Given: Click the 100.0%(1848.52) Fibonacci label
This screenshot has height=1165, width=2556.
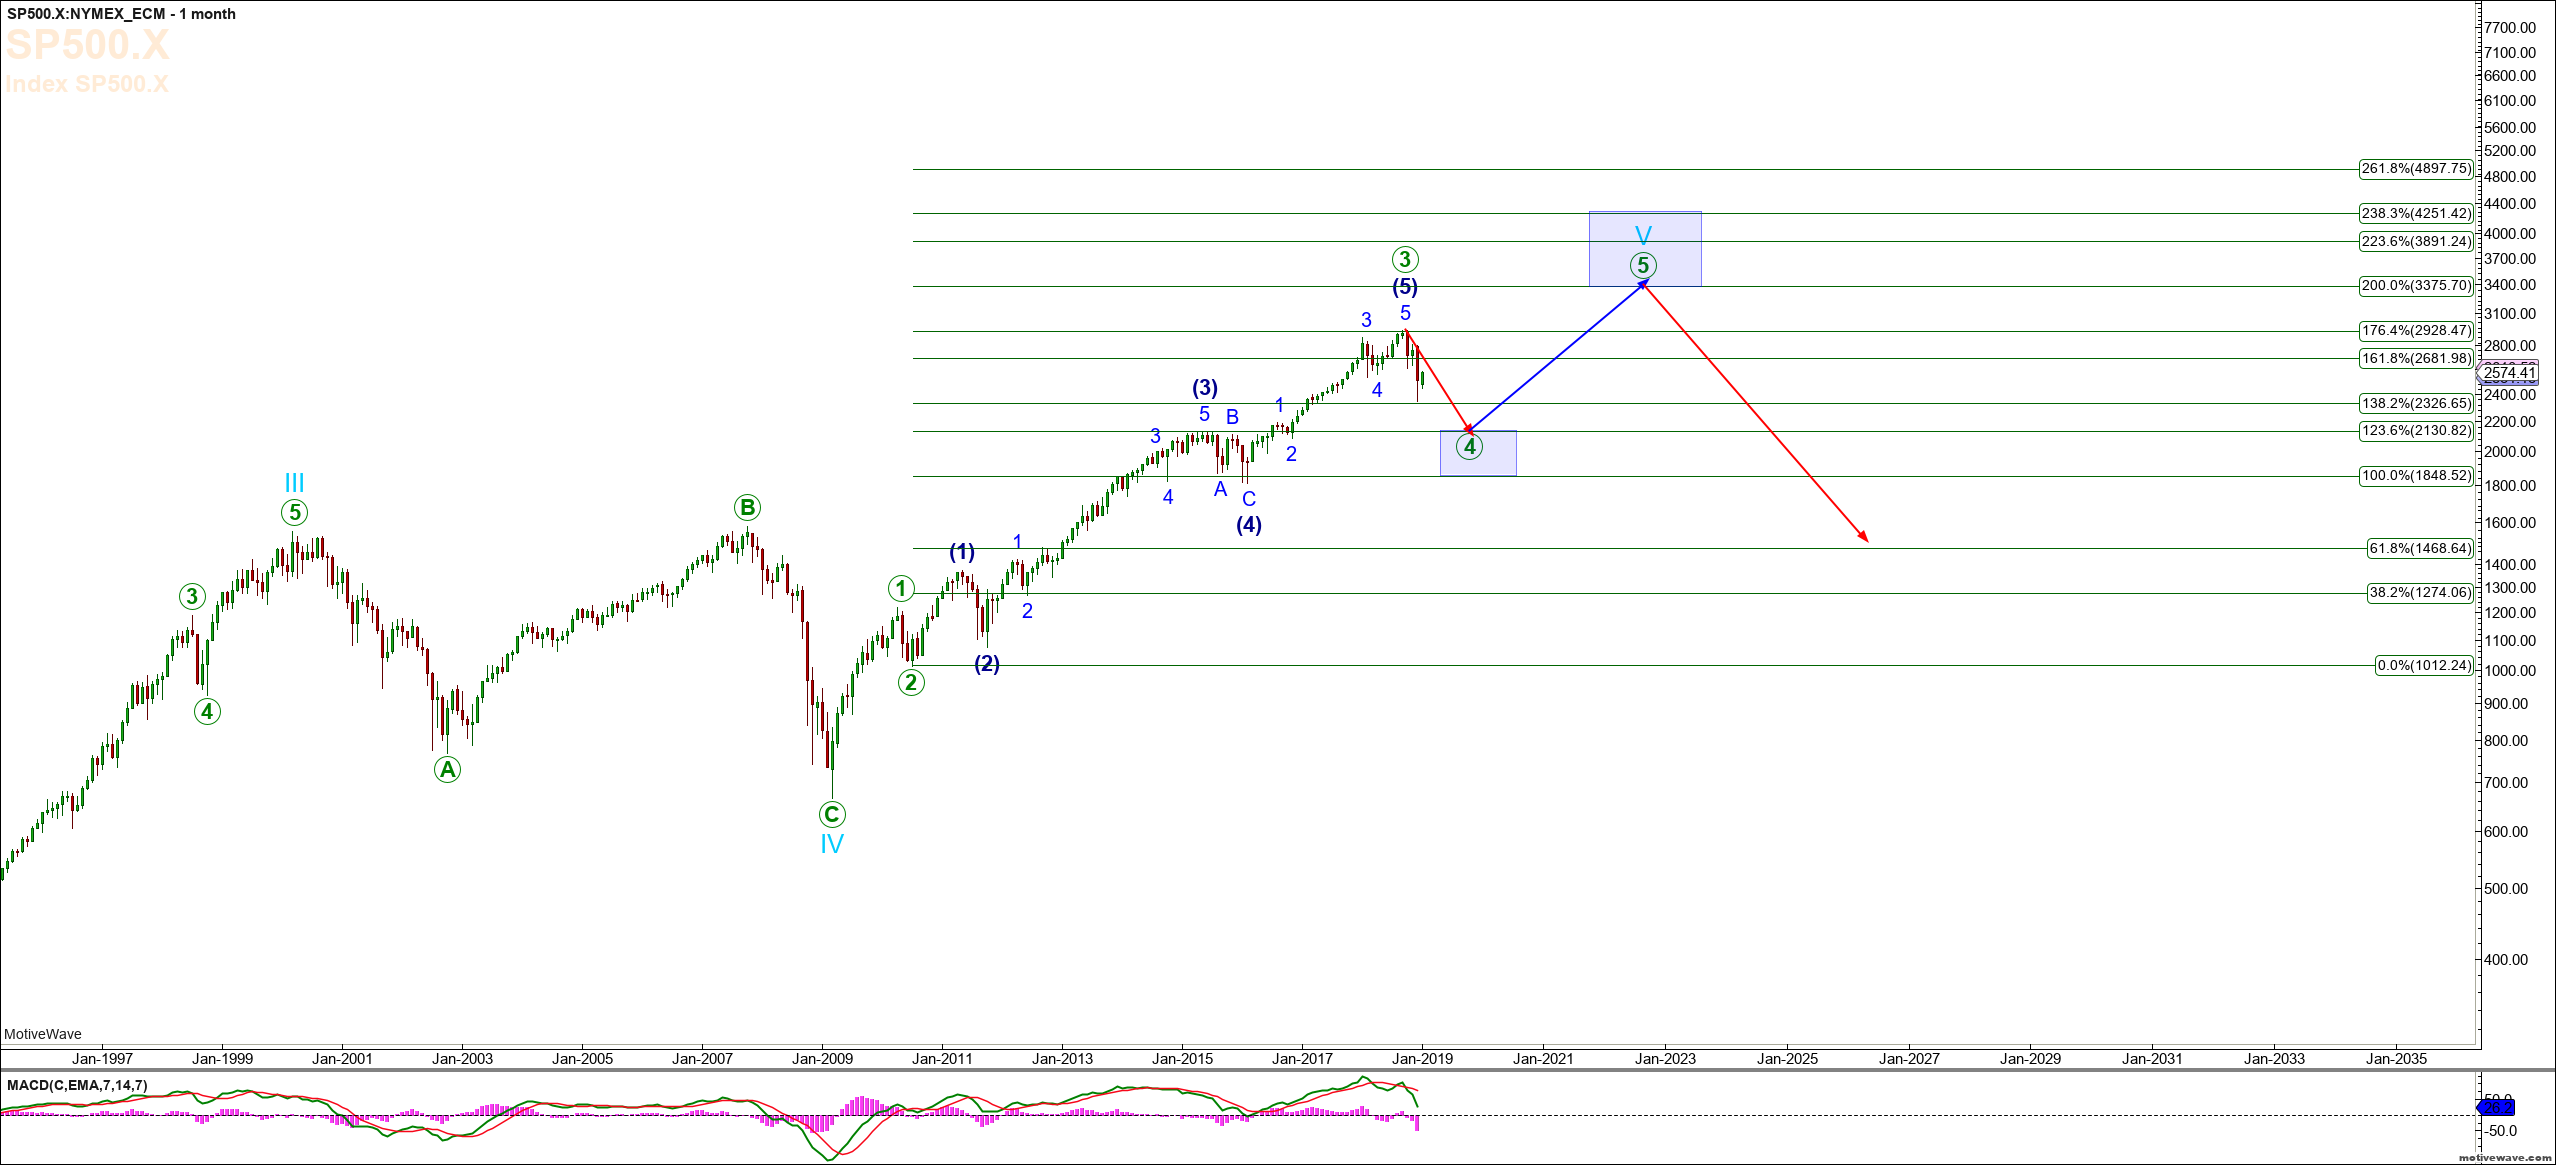Looking at the screenshot, I should pyautogui.click(x=2415, y=476).
